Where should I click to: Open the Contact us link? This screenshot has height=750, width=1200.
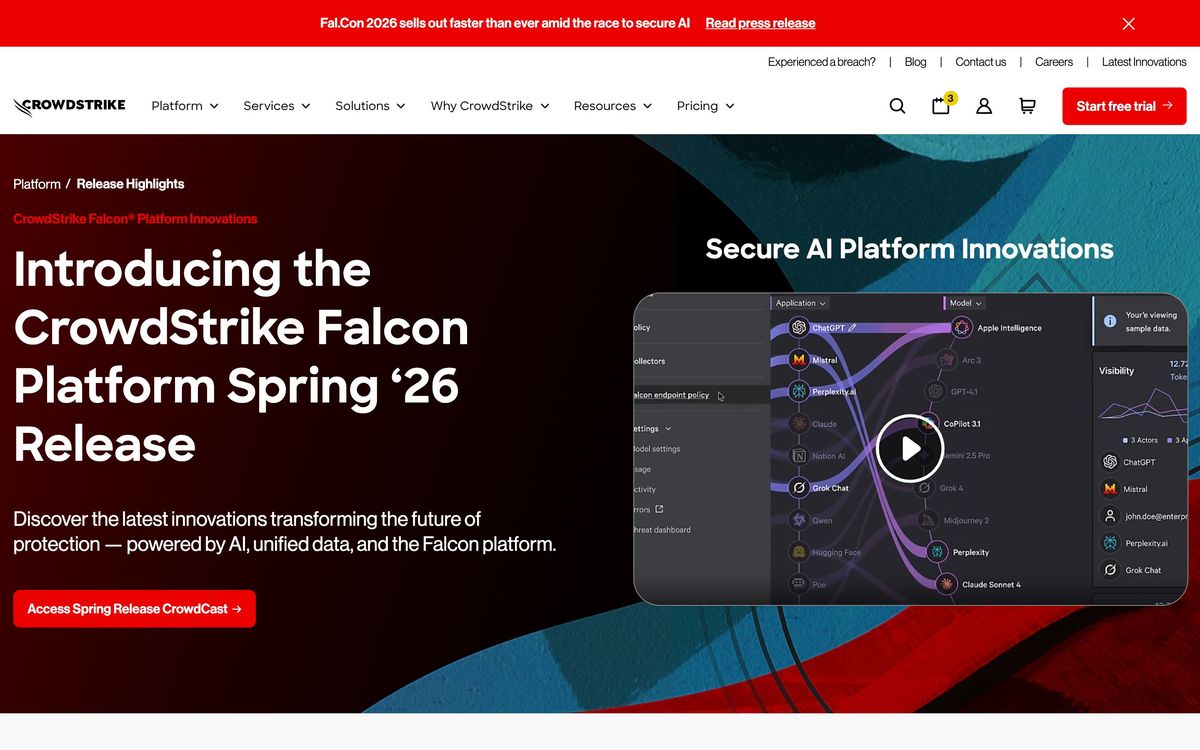click(x=980, y=62)
